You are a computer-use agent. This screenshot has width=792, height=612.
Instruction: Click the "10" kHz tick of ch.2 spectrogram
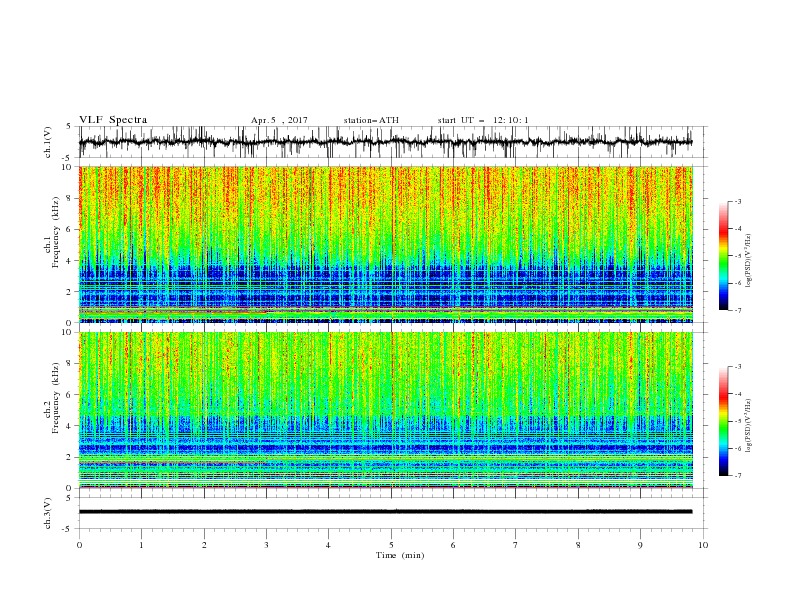pos(68,332)
